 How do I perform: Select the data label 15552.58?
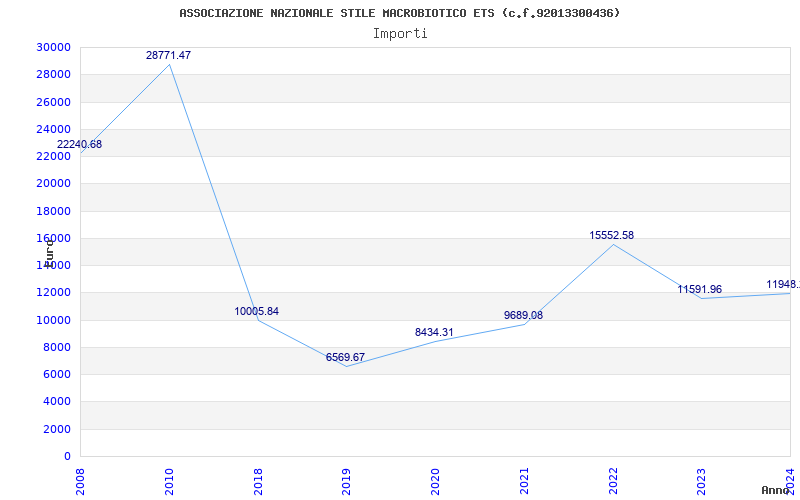click(612, 235)
